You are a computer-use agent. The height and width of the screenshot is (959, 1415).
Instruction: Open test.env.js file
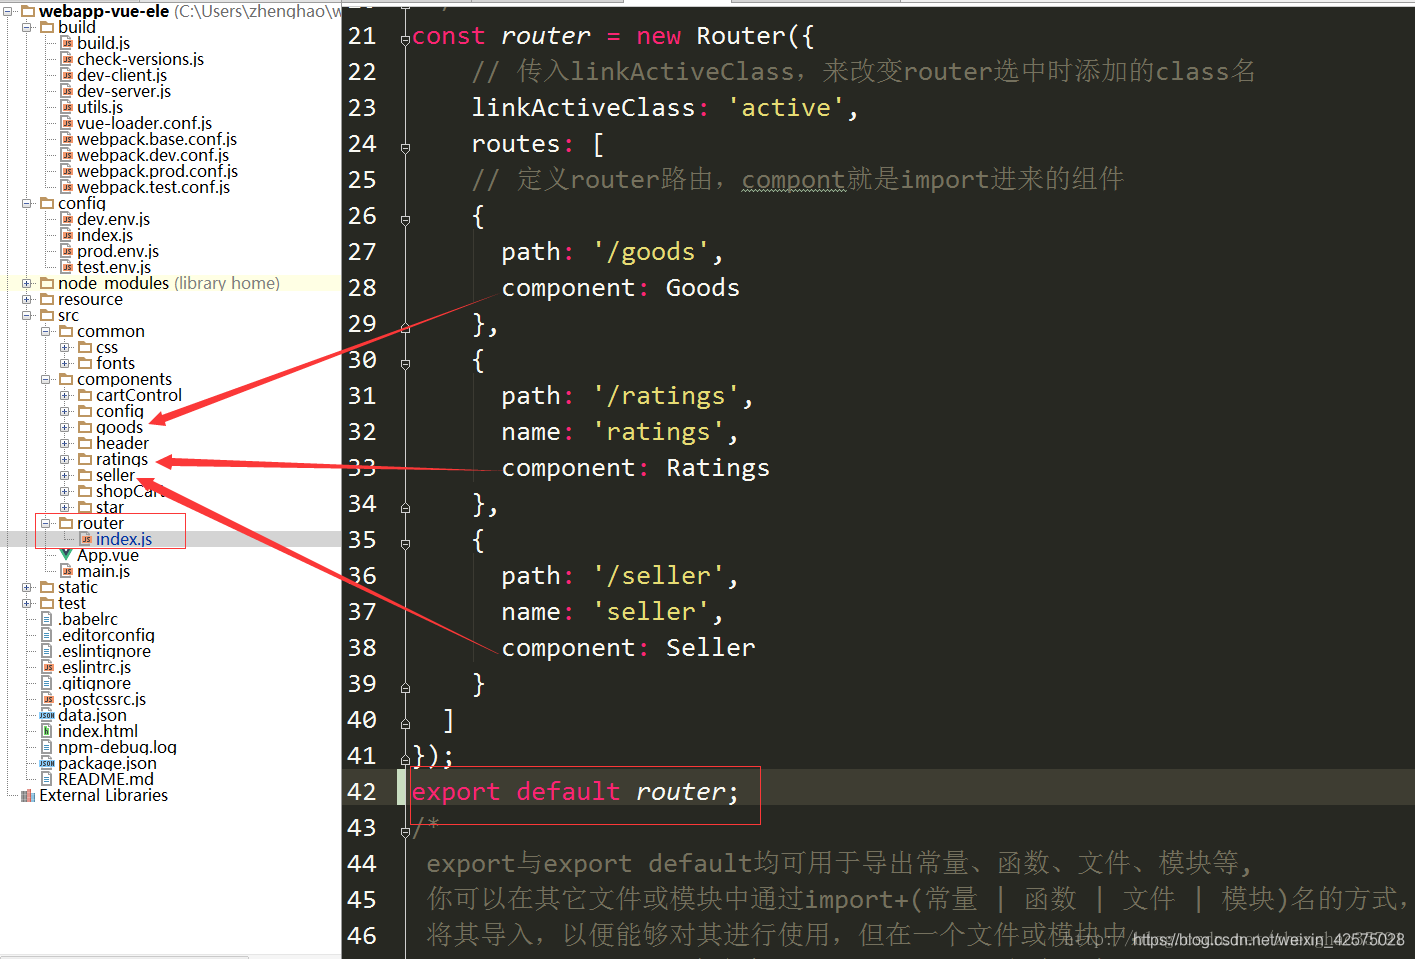pos(114,267)
